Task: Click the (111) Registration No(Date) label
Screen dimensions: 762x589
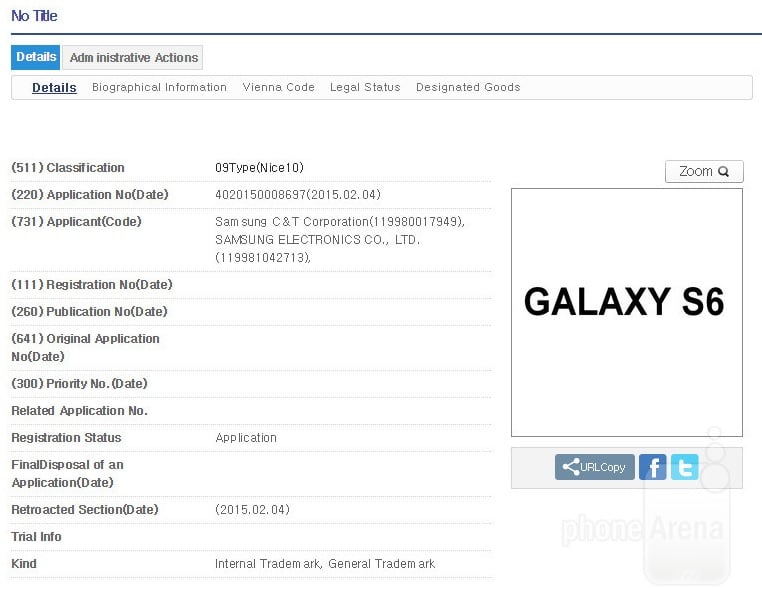Action: coord(92,285)
